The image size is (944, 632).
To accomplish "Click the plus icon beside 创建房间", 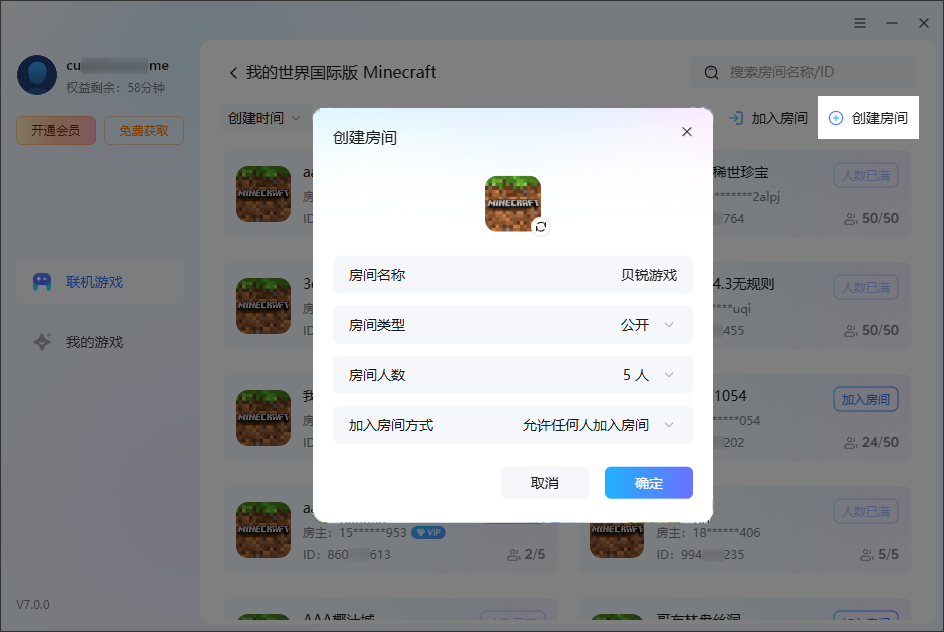I will click(836, 118).
